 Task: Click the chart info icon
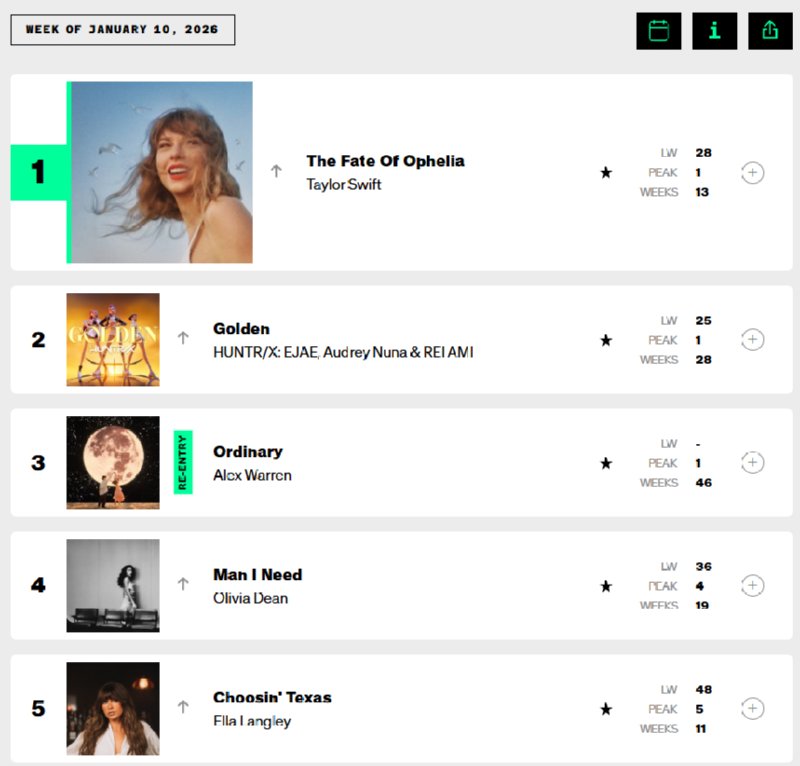[x=714, y=30]
